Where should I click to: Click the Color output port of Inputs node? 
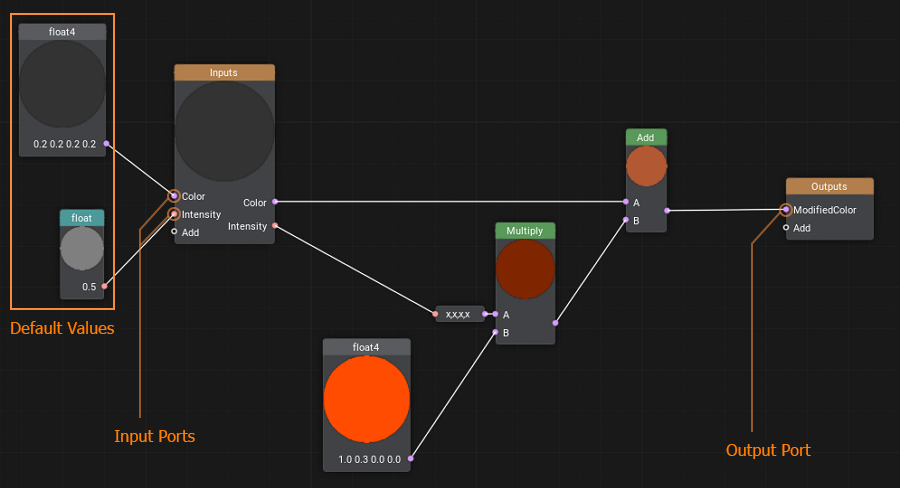[x=275, y=202]
